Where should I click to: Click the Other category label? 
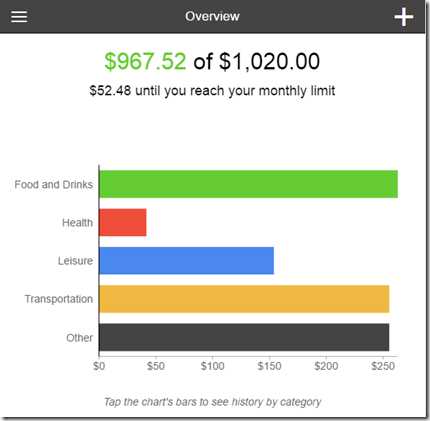[x=79, y=338]
